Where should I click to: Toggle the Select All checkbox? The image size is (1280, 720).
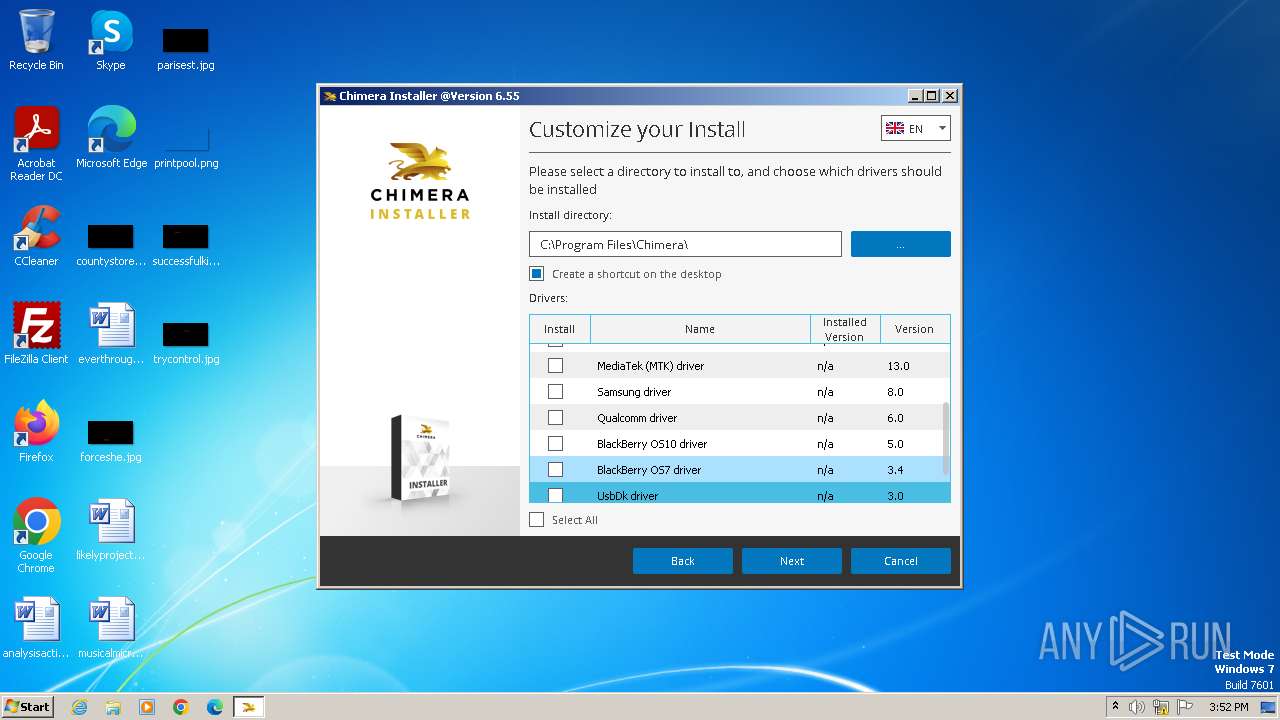[x=537, y=520]
